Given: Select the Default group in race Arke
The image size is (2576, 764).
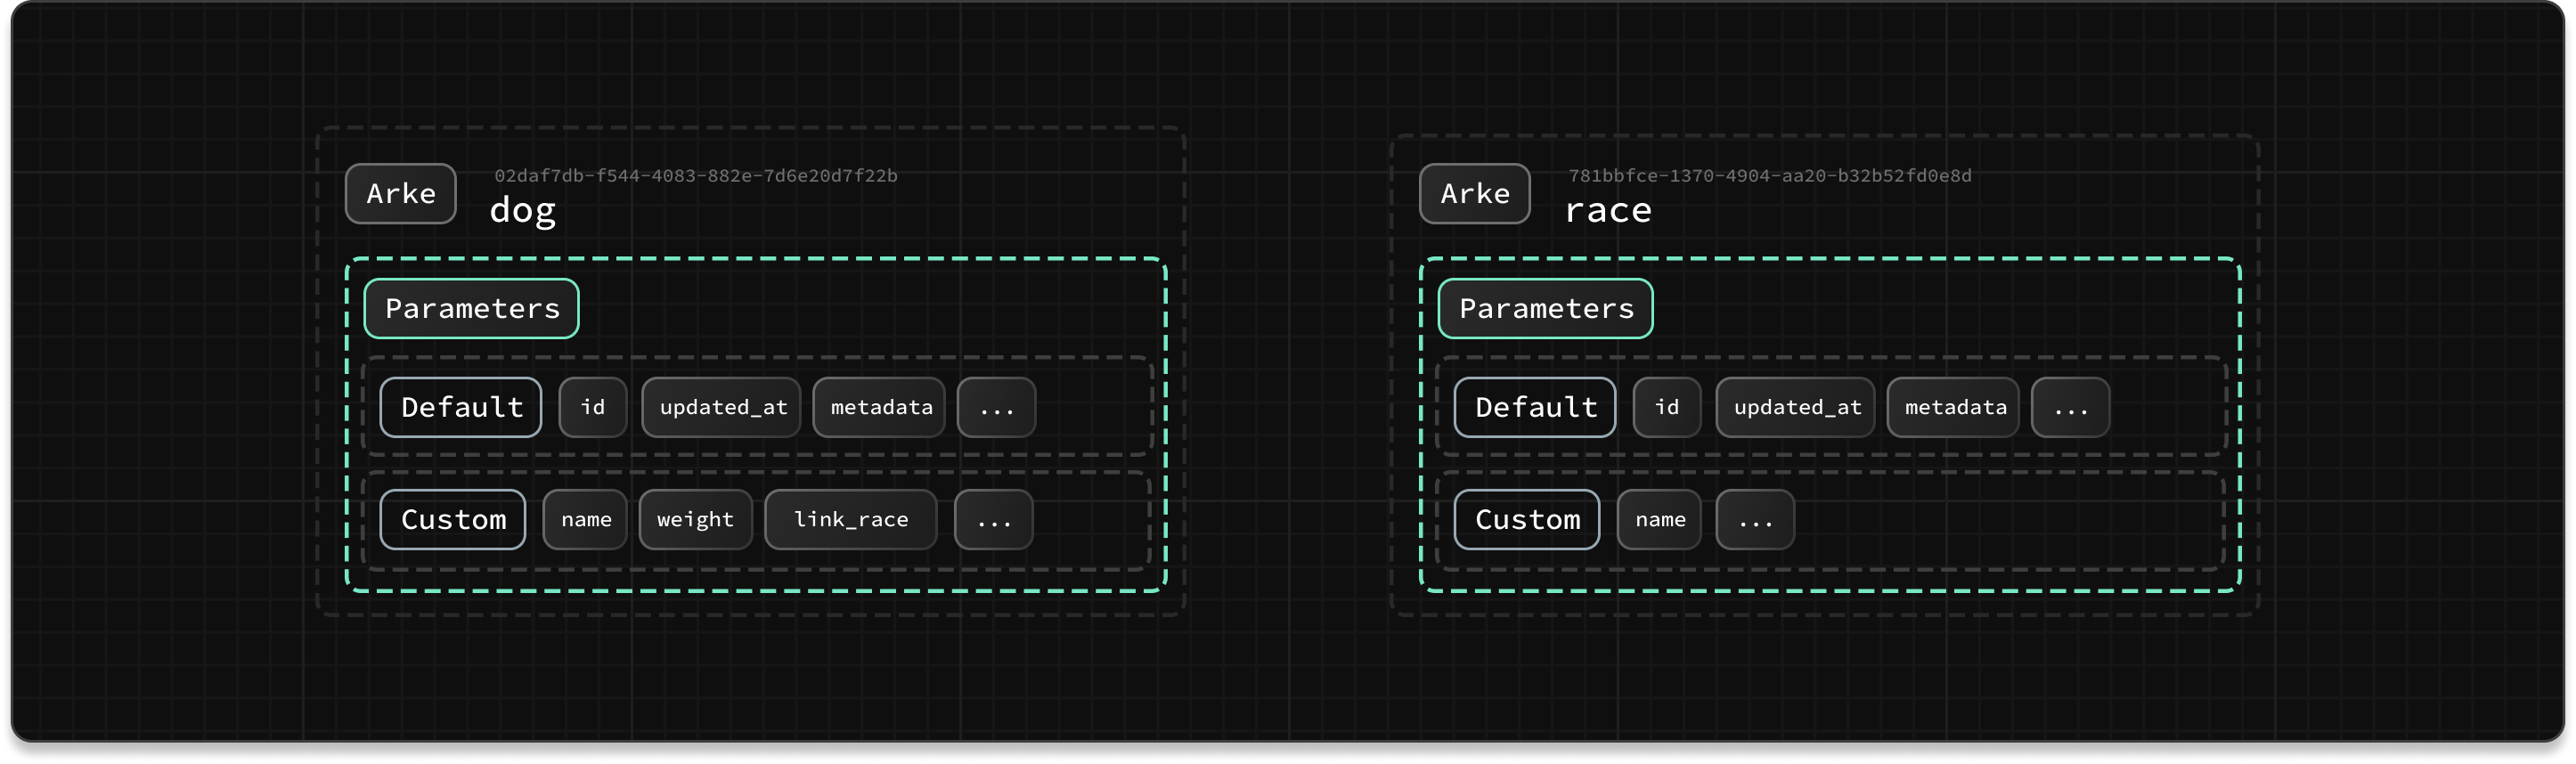Looking at the screenshot, I should (x=1535, y=408).
